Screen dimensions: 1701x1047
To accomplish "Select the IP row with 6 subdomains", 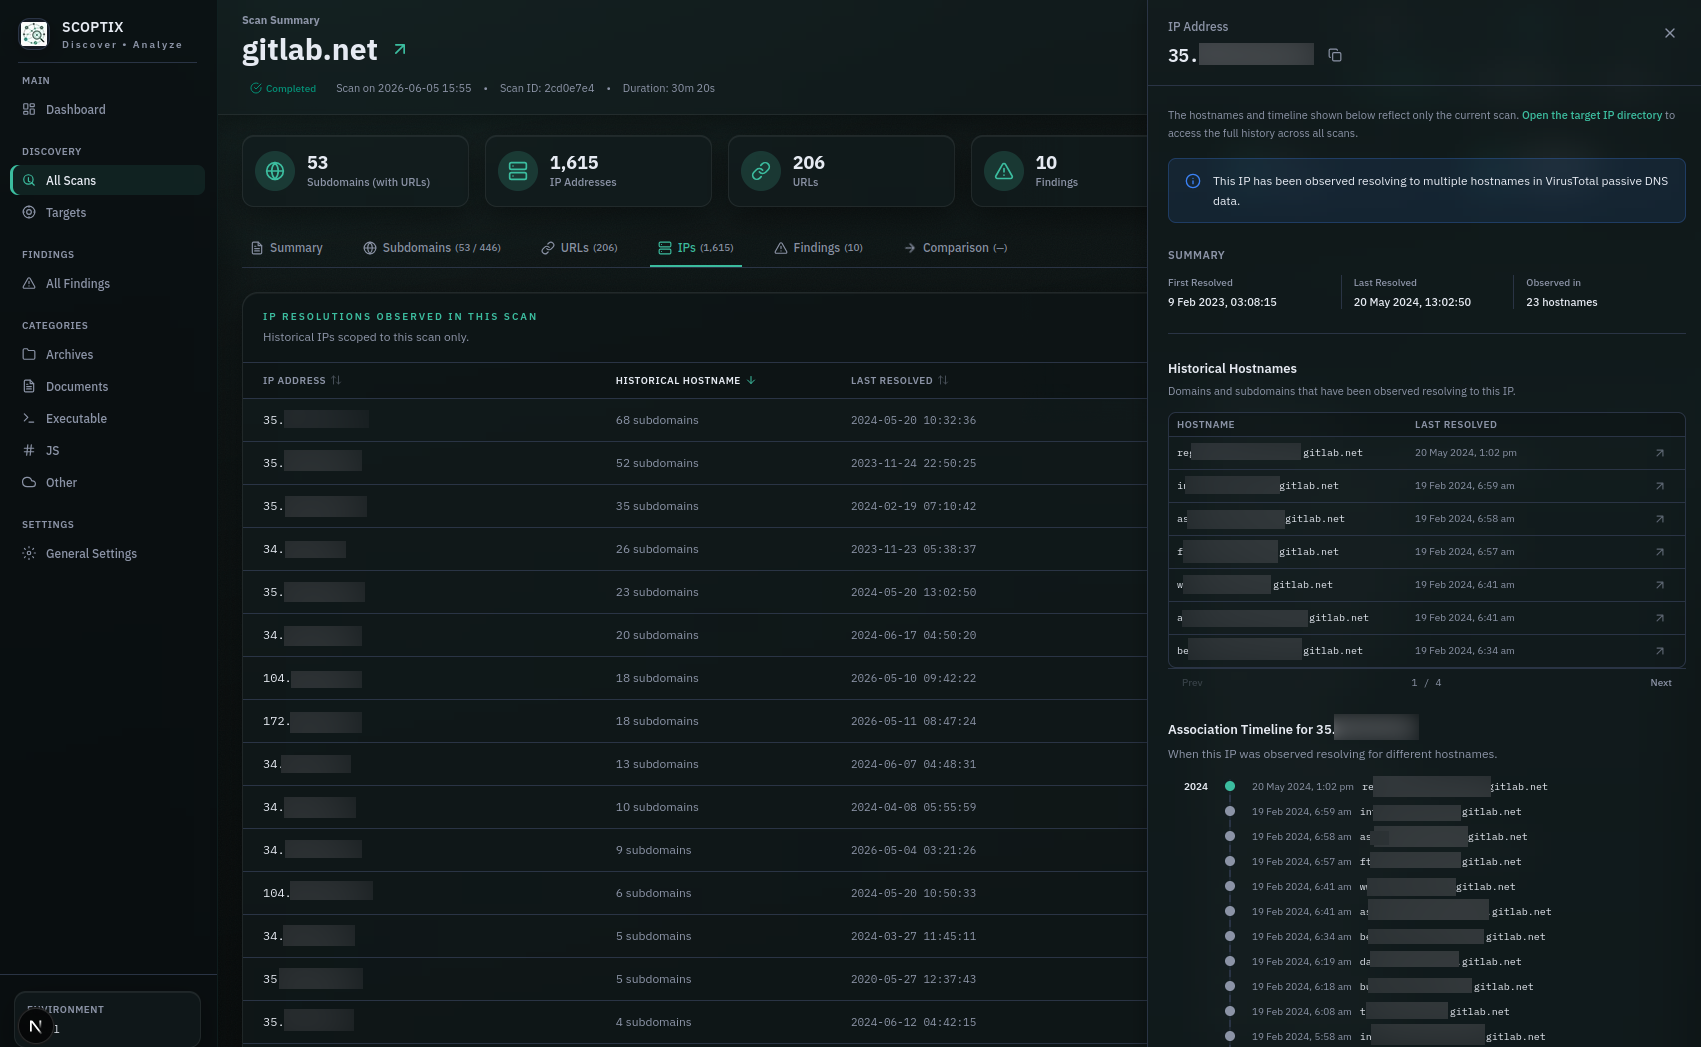I will (694, 893).
